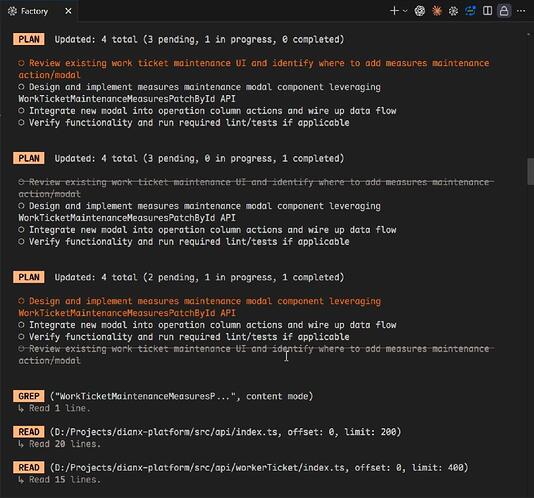Click third plan's 'Verify functionality and run required lint/tests'
The height and width of the screenshot is (498, 534).
click(184, 337)
